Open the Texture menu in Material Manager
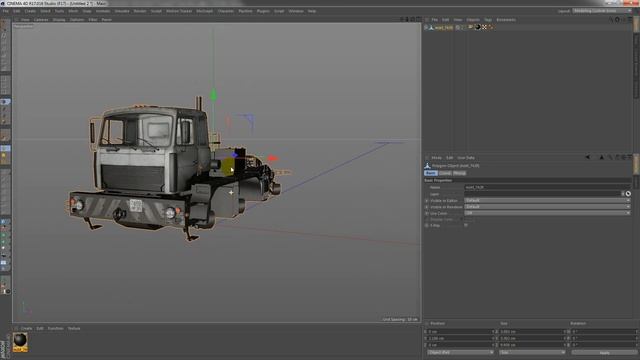The image size is (640, 360). 74,328
